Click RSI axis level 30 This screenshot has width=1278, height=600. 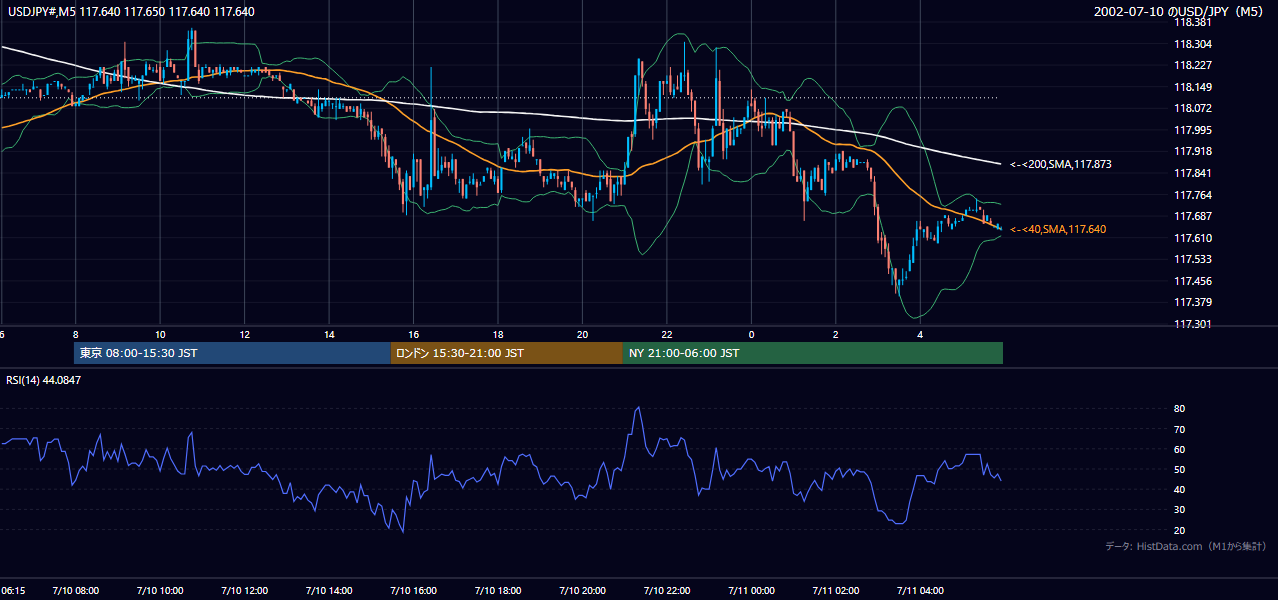click(x=1179, y=510)
